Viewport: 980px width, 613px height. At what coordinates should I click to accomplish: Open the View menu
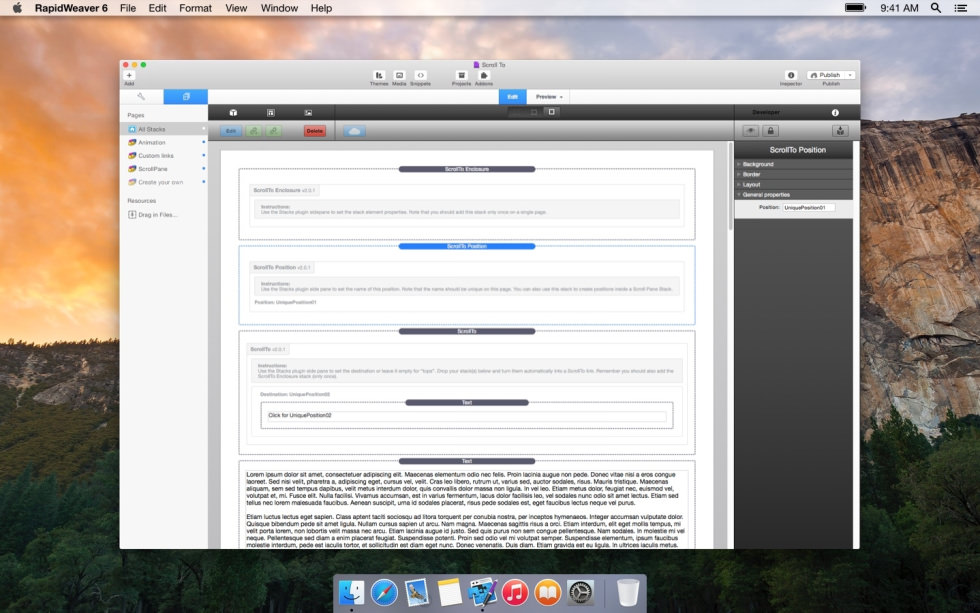[236, 8]
